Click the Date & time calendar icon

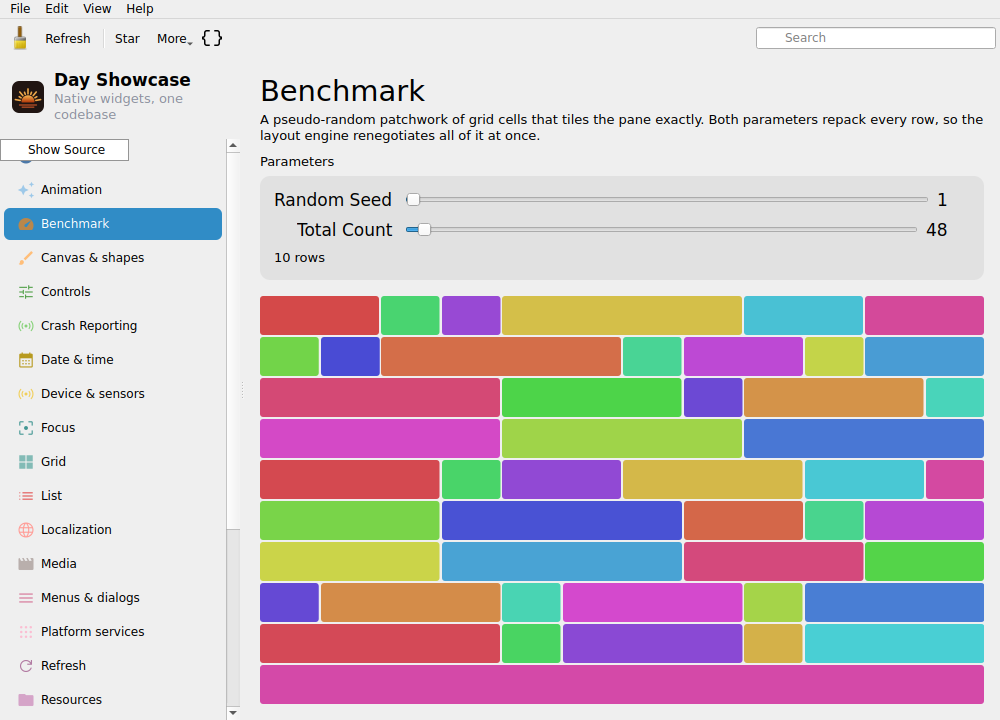click(26, 360)
